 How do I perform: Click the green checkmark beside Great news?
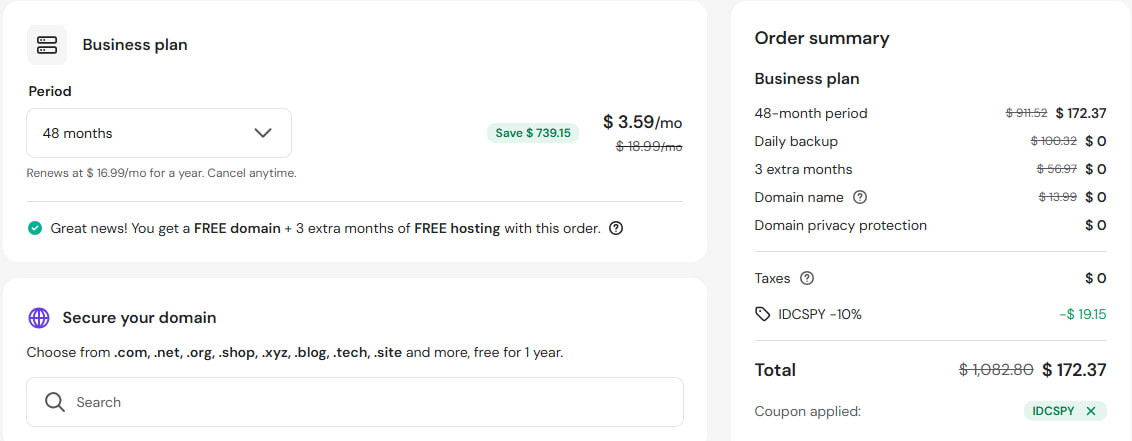34,229
